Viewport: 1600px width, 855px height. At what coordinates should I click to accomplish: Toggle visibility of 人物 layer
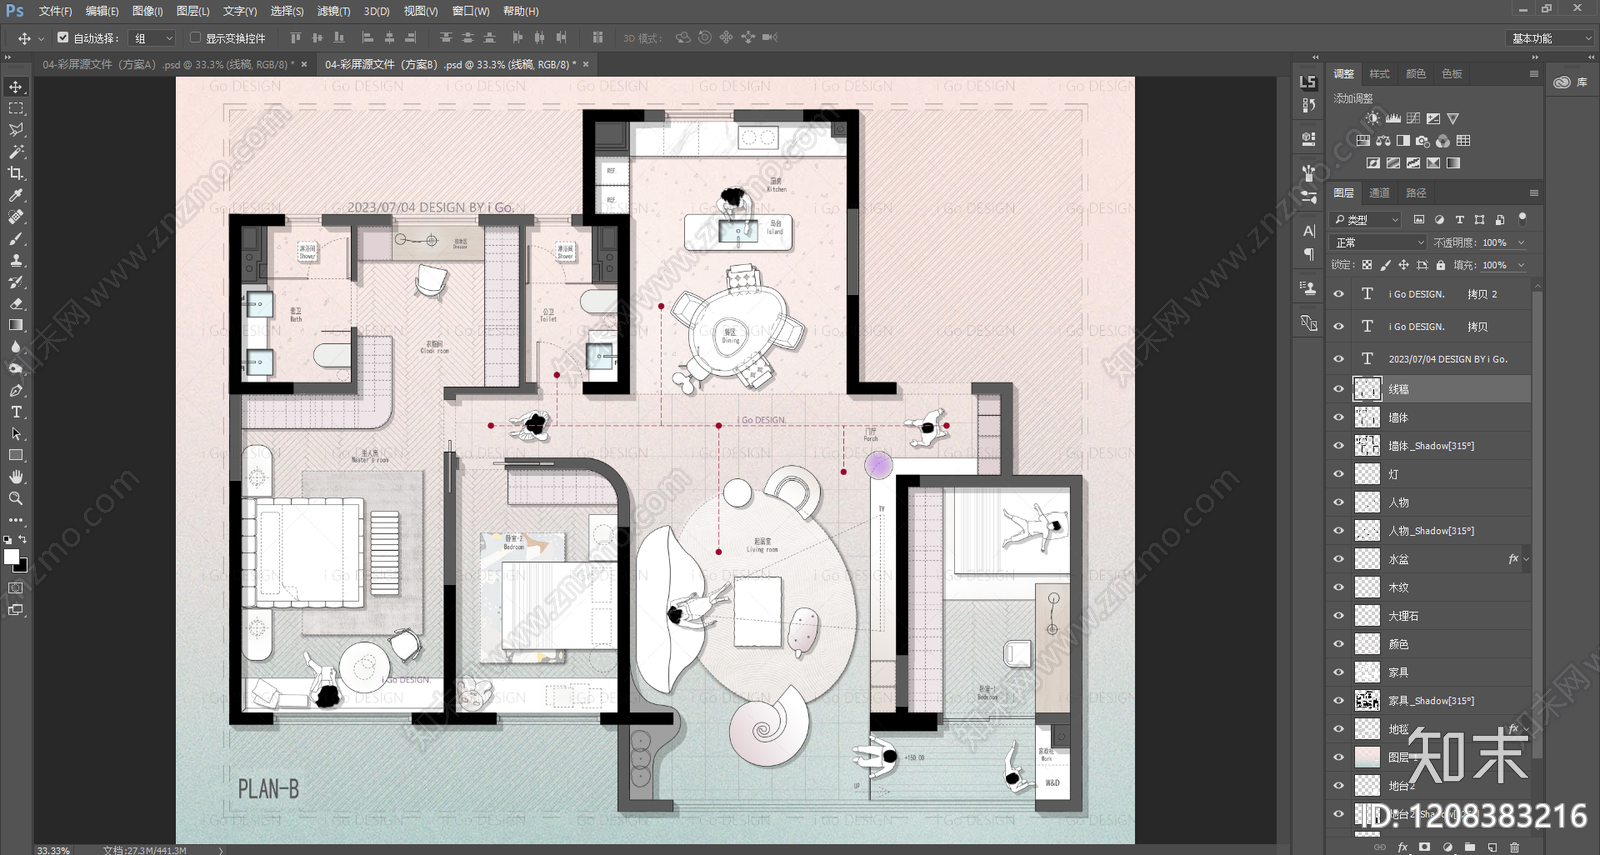click(x=1338, y=503)
